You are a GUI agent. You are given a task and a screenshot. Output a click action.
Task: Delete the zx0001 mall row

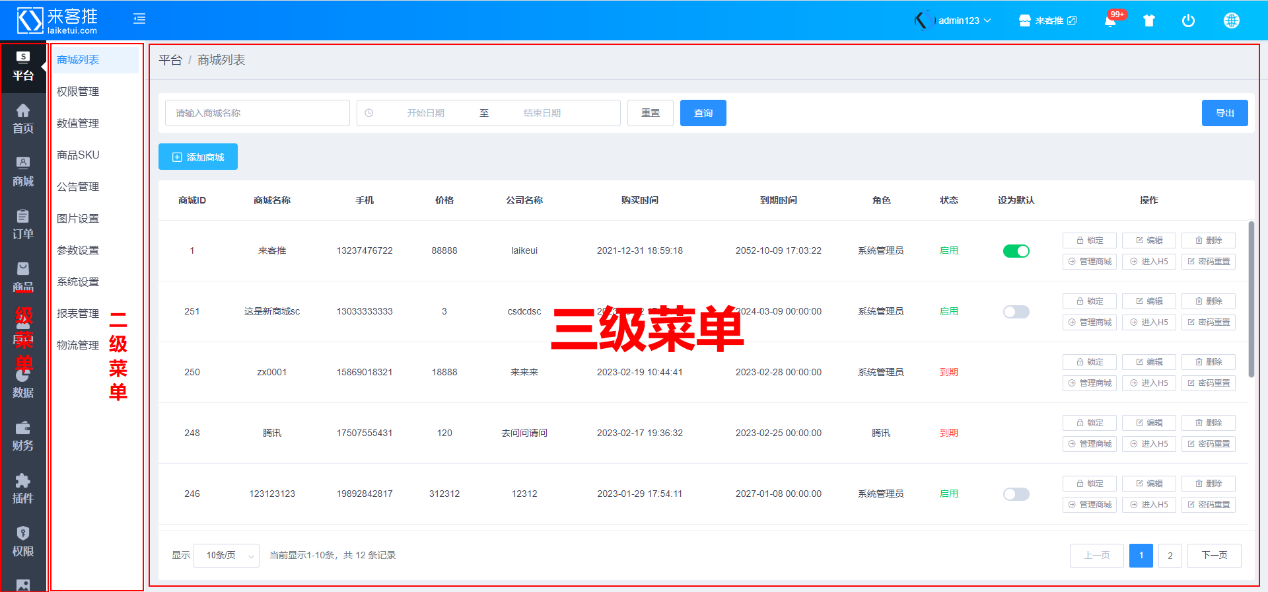1208,362
